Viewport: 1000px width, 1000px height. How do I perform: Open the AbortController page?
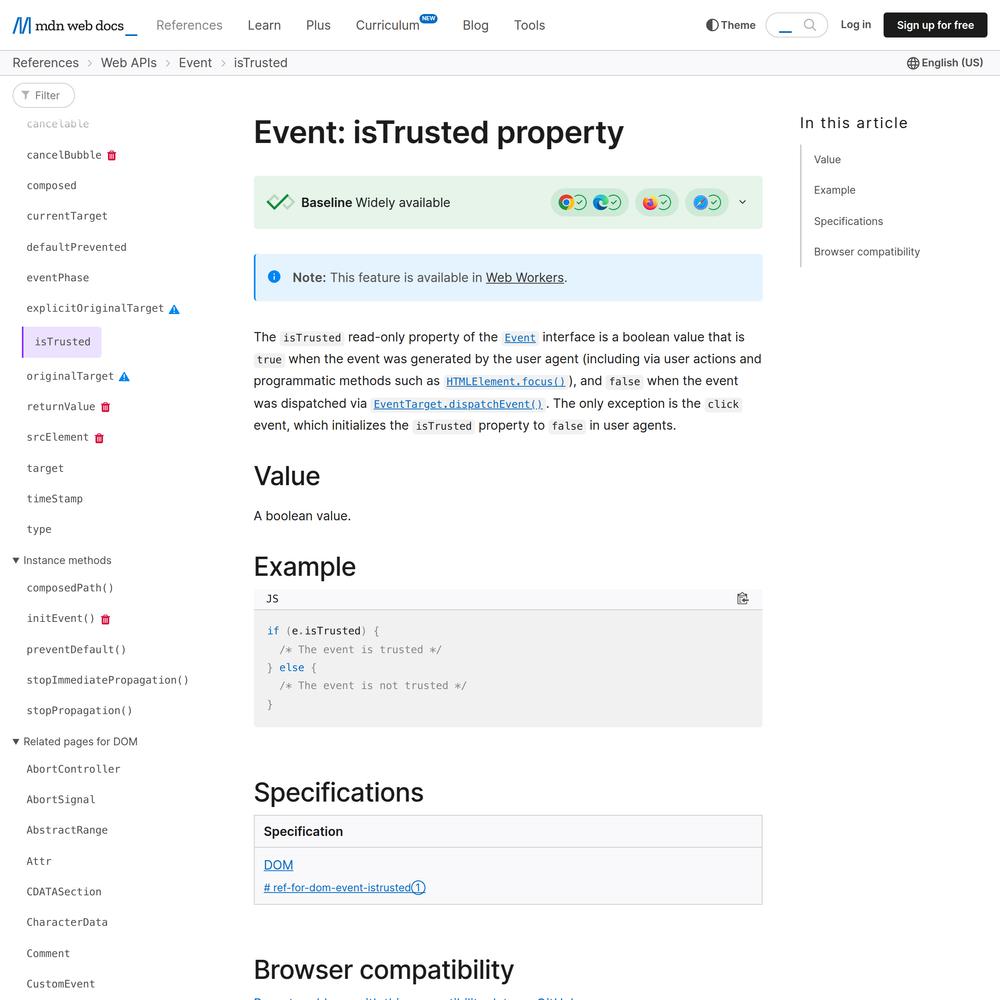(73, 770)
